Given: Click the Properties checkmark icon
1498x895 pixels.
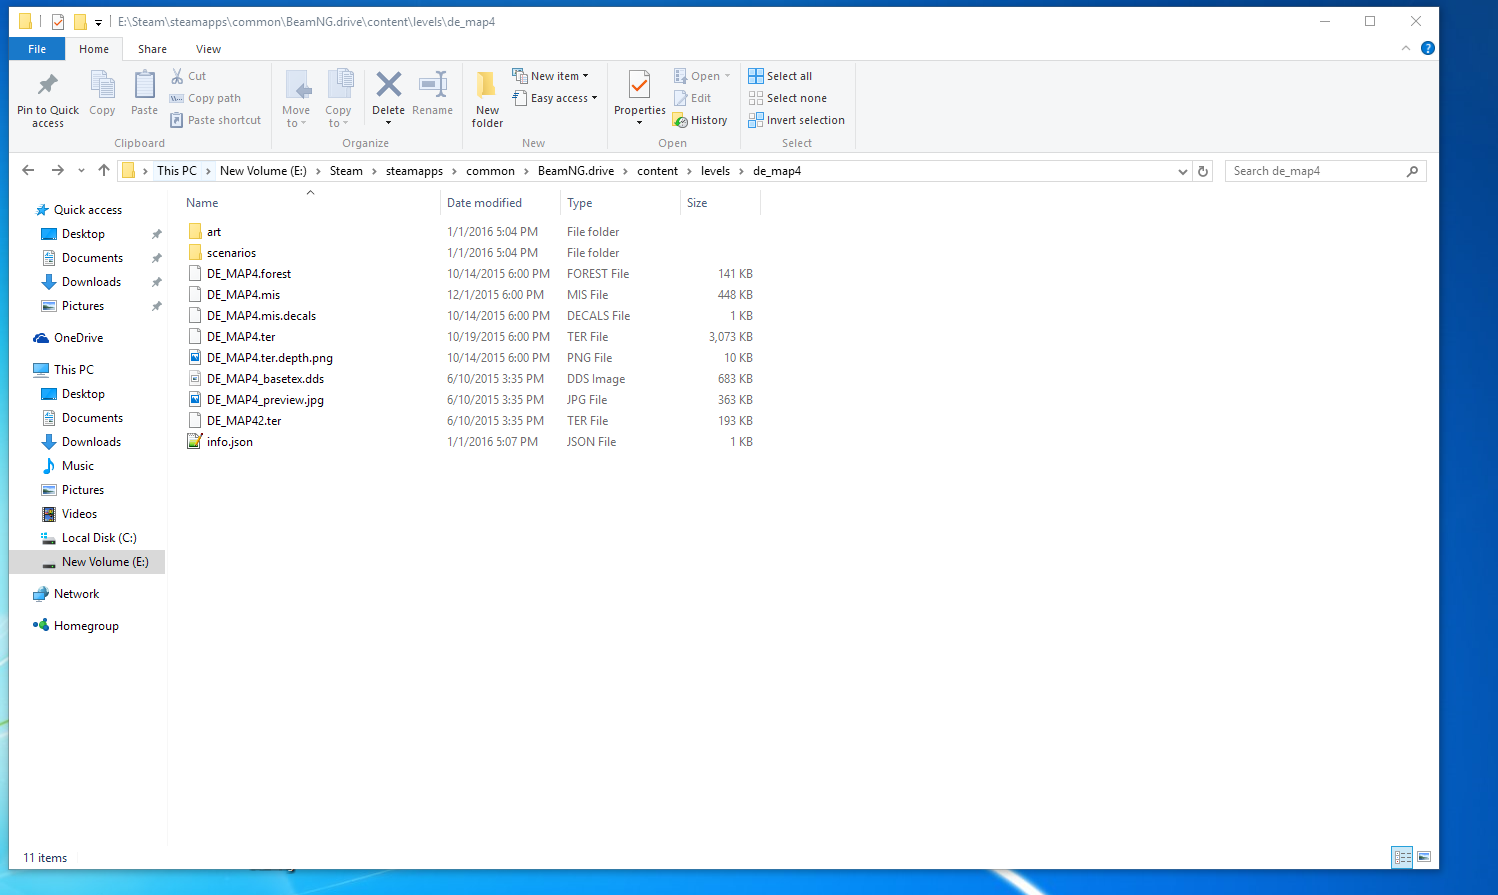Looking at the screenshot, I should click(x=639, y=84).
